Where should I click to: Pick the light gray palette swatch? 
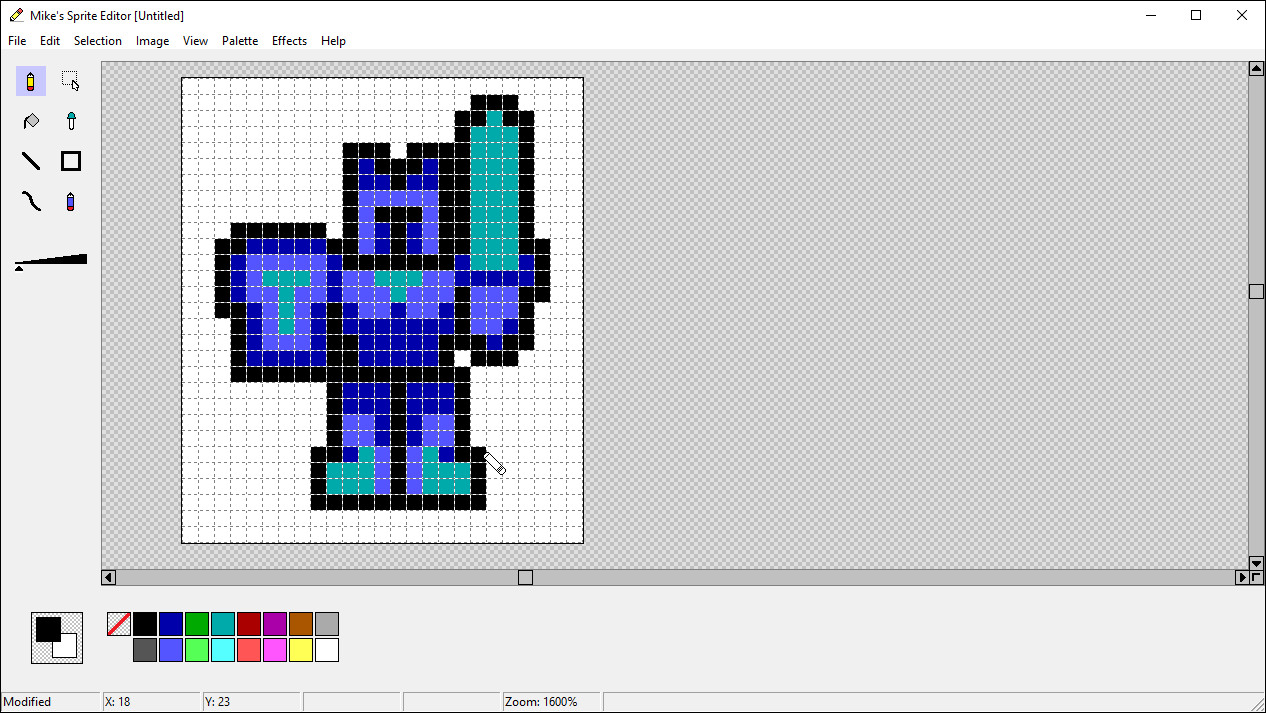327,624
